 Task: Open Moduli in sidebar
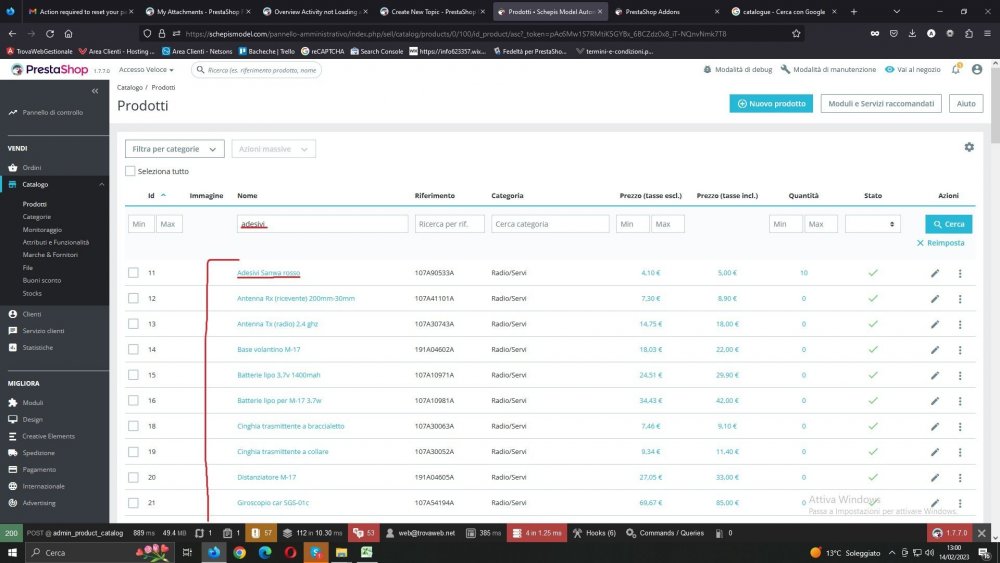33,403
